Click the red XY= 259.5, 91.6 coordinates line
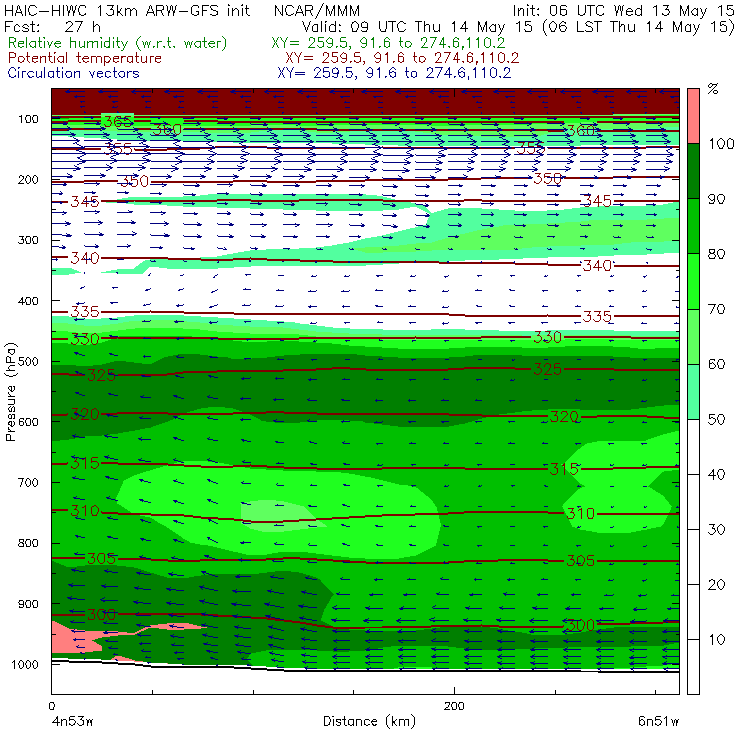The height and width of the screenshot is (740, 740). click(402, 58)
